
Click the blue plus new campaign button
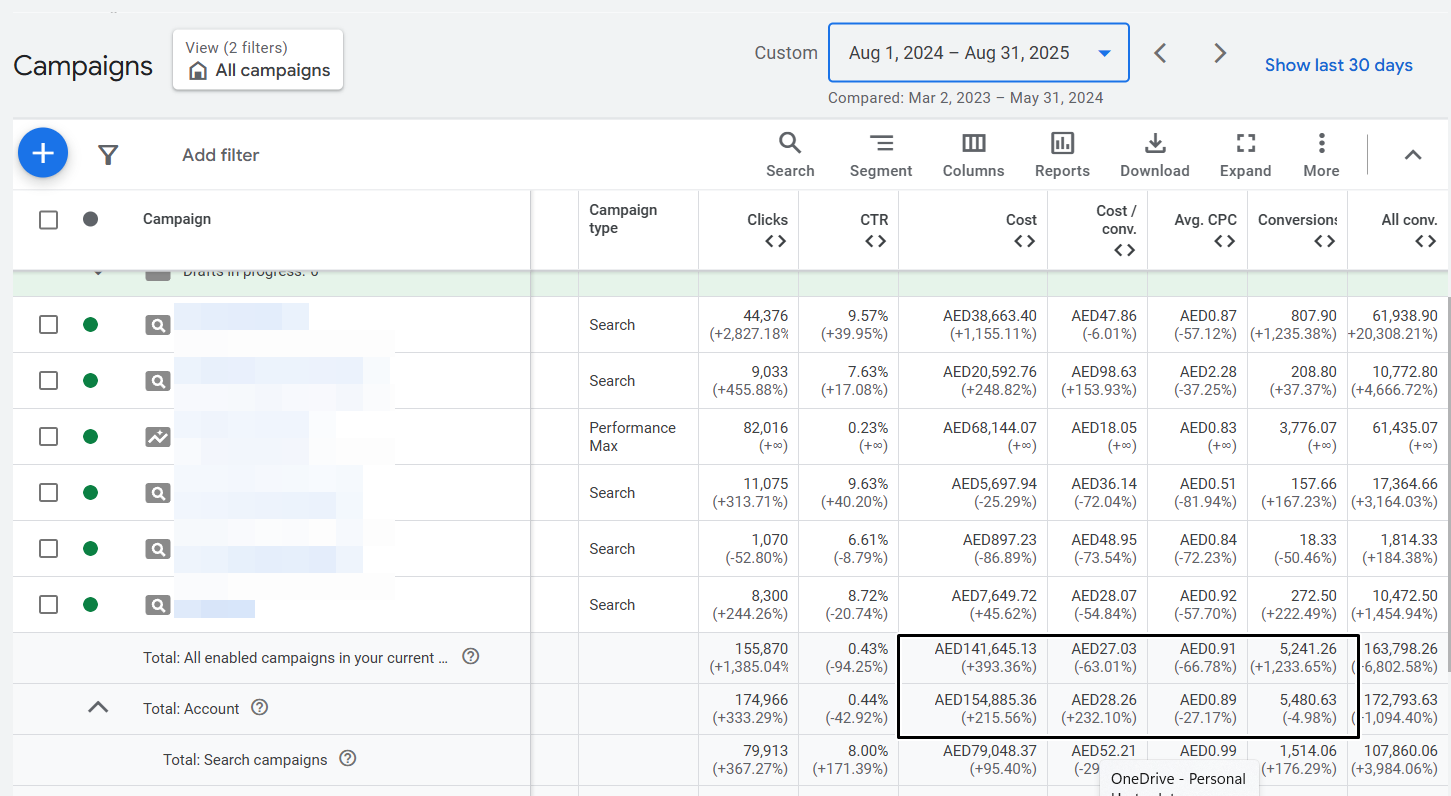[x=43, y=154]
